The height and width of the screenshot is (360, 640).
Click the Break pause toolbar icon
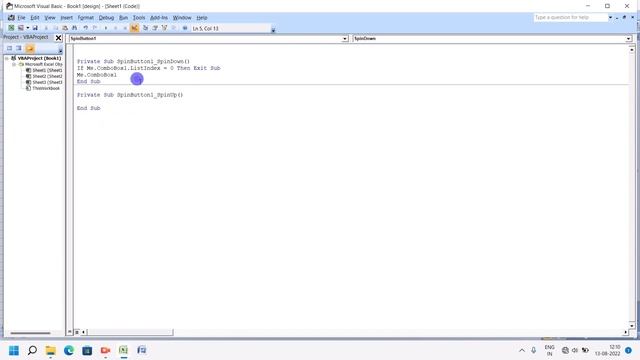click(116, 28)
